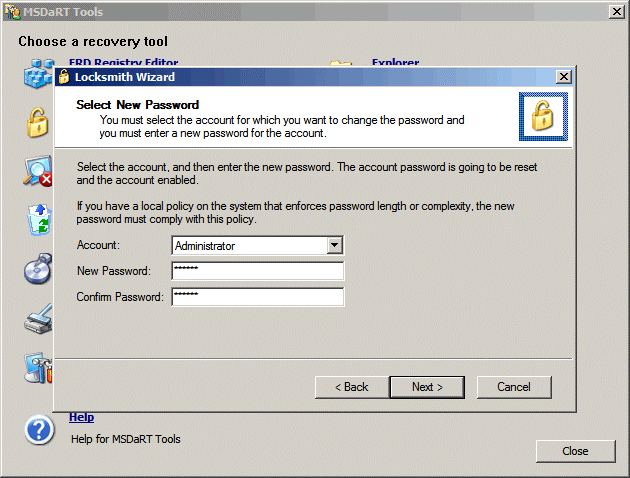Close the MSDaRT Tools window via Close button
The image size is (630, 478).
[x=575, y=451]
